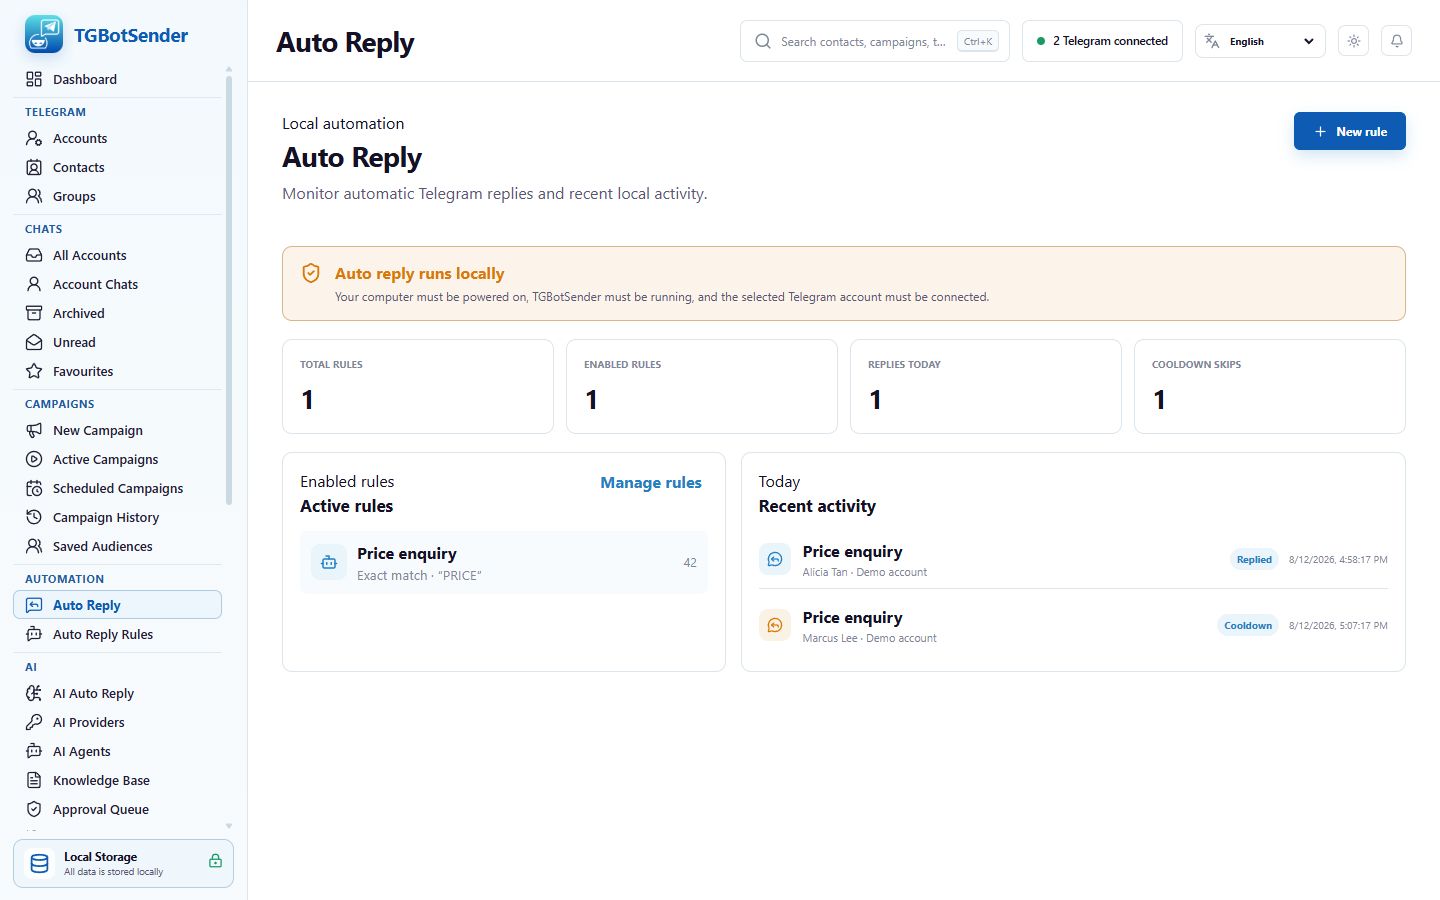Click the sidebar scroll-down arrow
1440x900 pixels.
pos(229,826)
